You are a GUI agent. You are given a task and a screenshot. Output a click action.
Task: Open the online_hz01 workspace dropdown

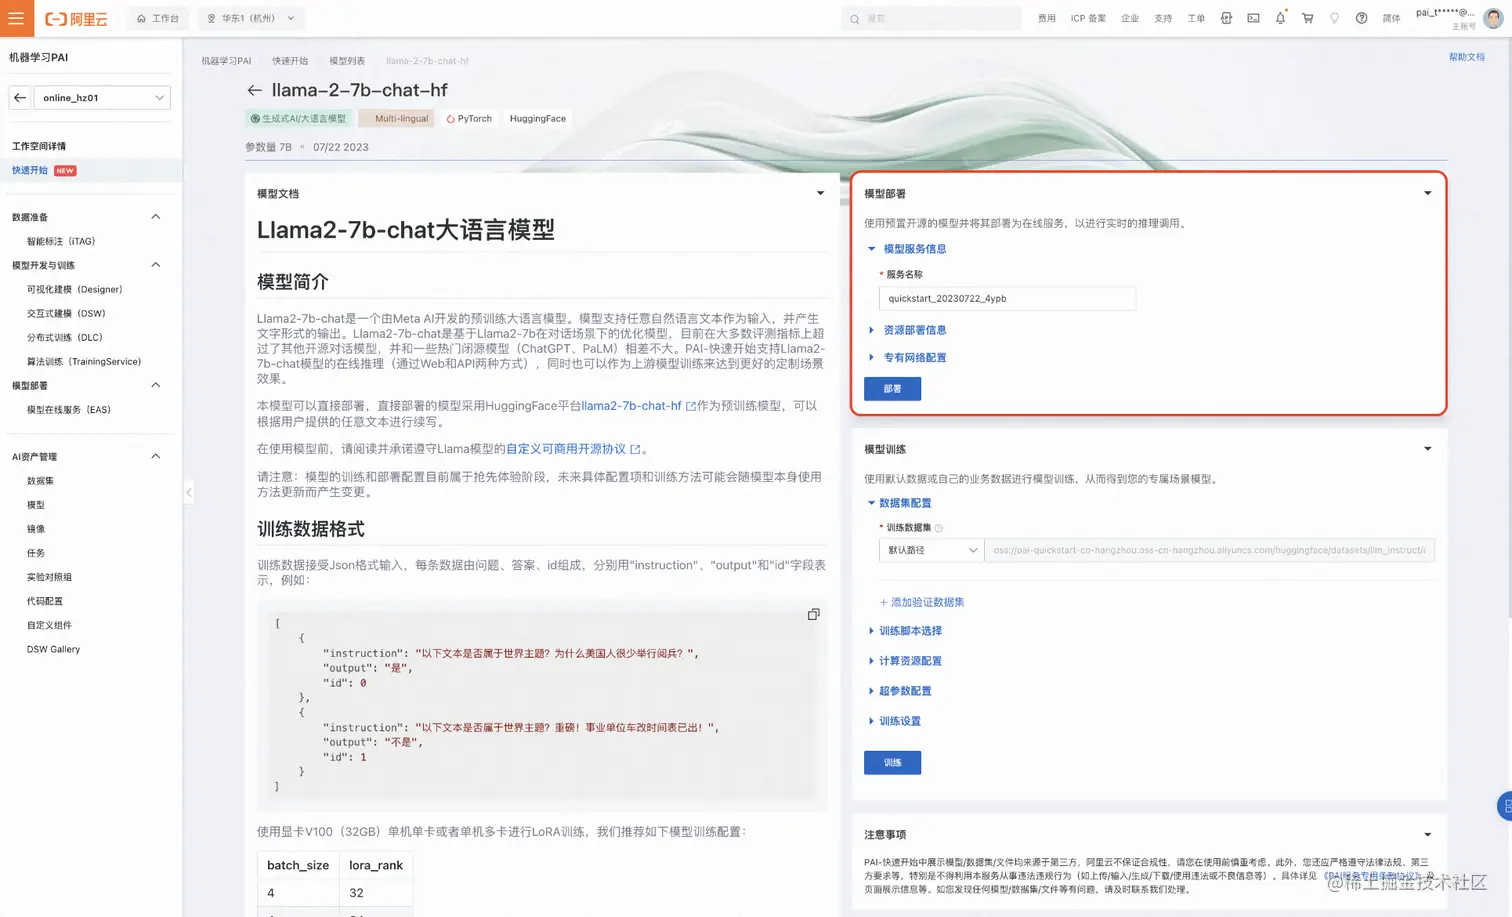click(x=102, y=97)
